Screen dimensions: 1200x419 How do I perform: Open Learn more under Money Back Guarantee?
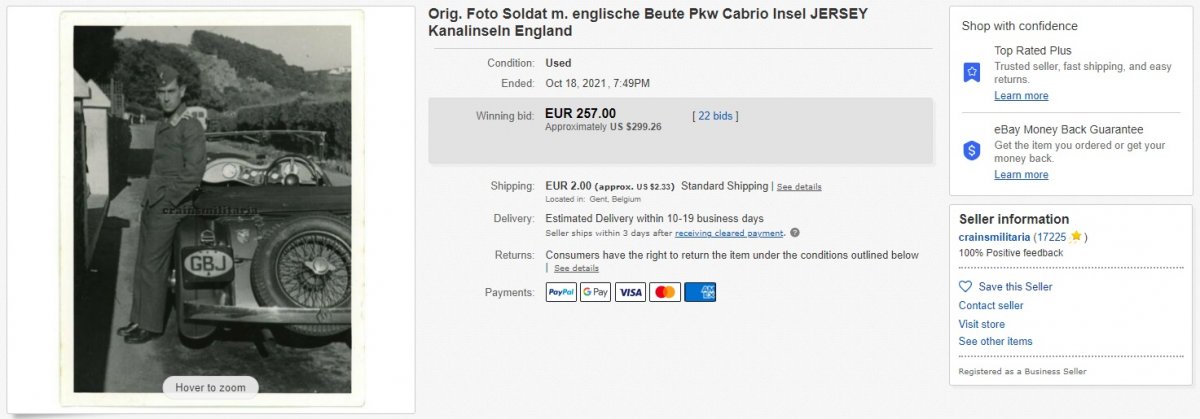click(x=1021, y=175)
